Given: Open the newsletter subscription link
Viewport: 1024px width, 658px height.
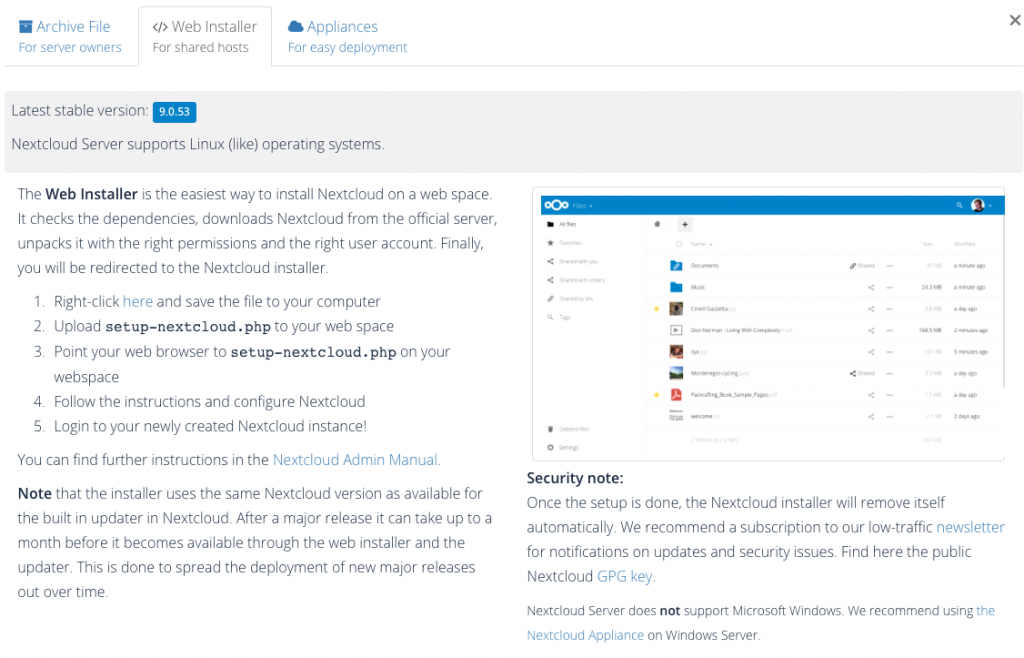Looking at the screenshot, I should [970, 527].
